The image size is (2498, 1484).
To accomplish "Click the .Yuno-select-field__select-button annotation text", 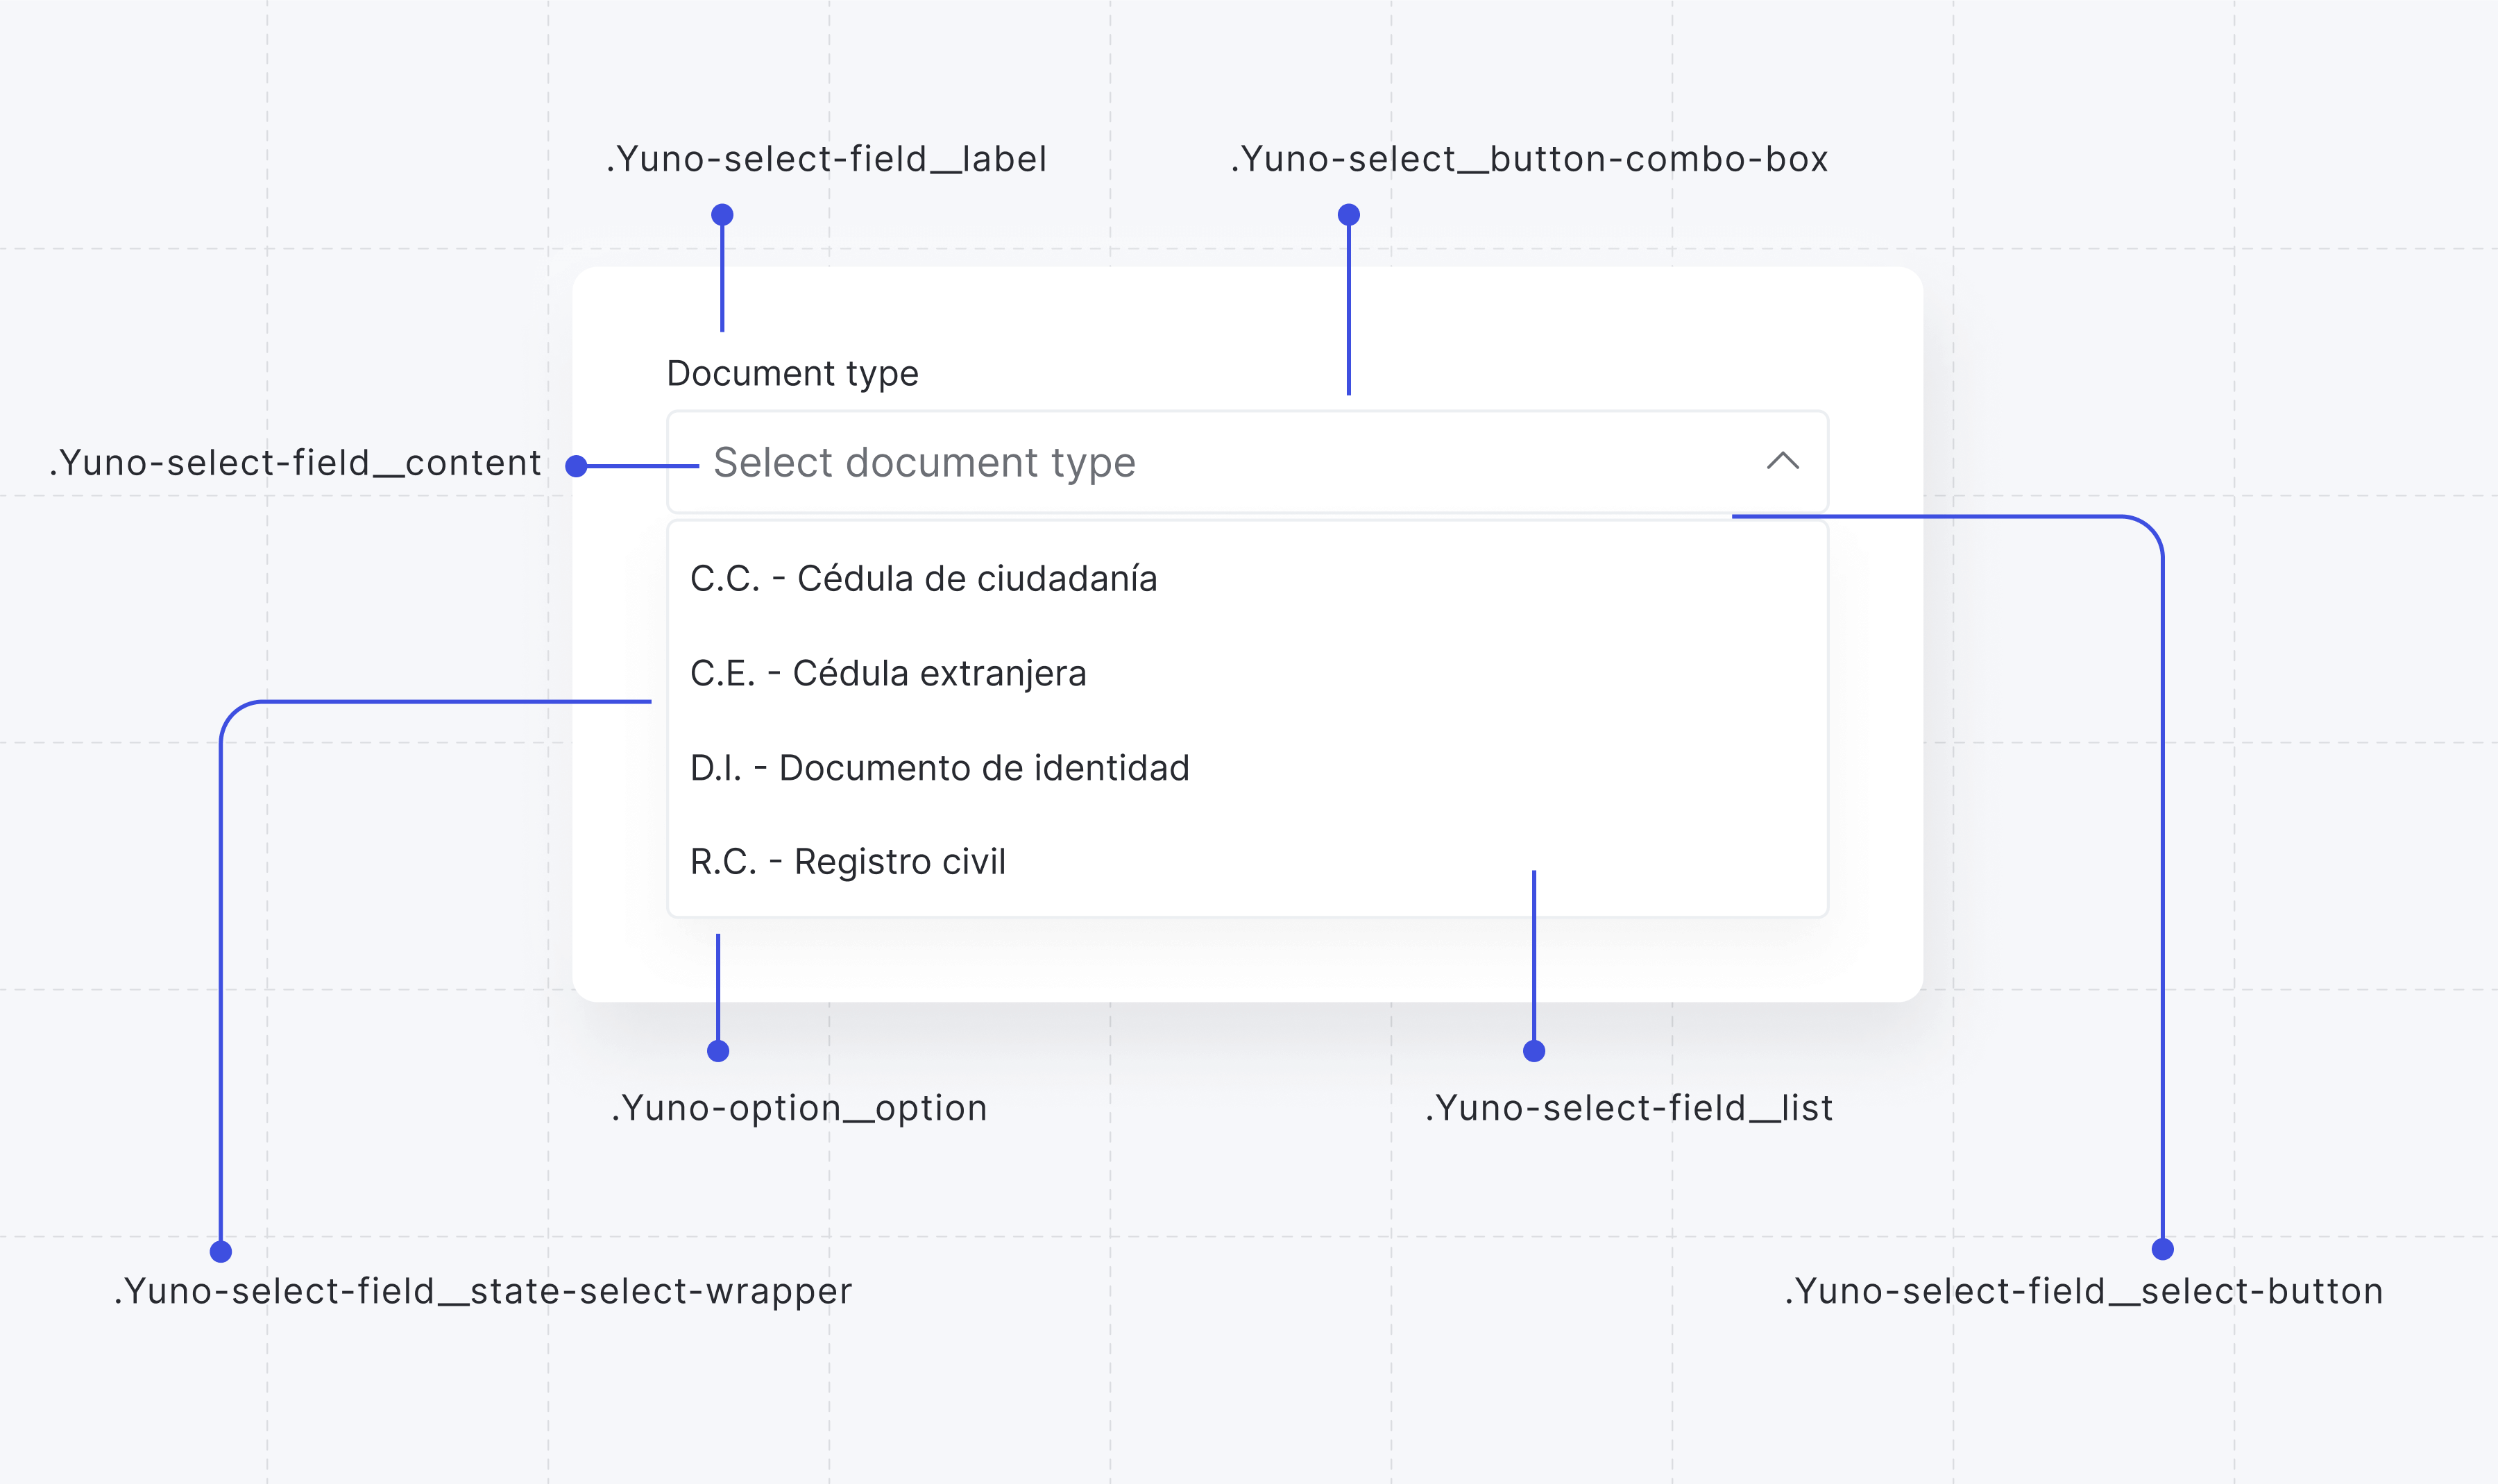I will 2084,1291.
